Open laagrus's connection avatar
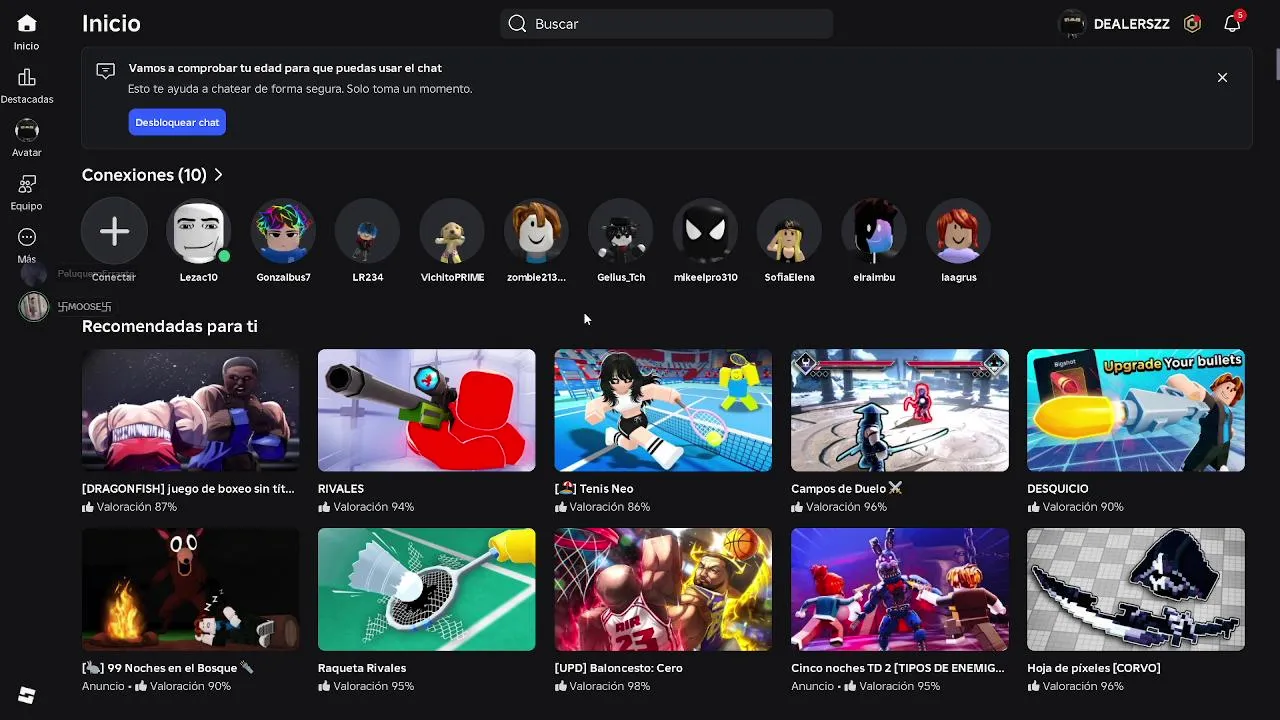 point(958,232)
